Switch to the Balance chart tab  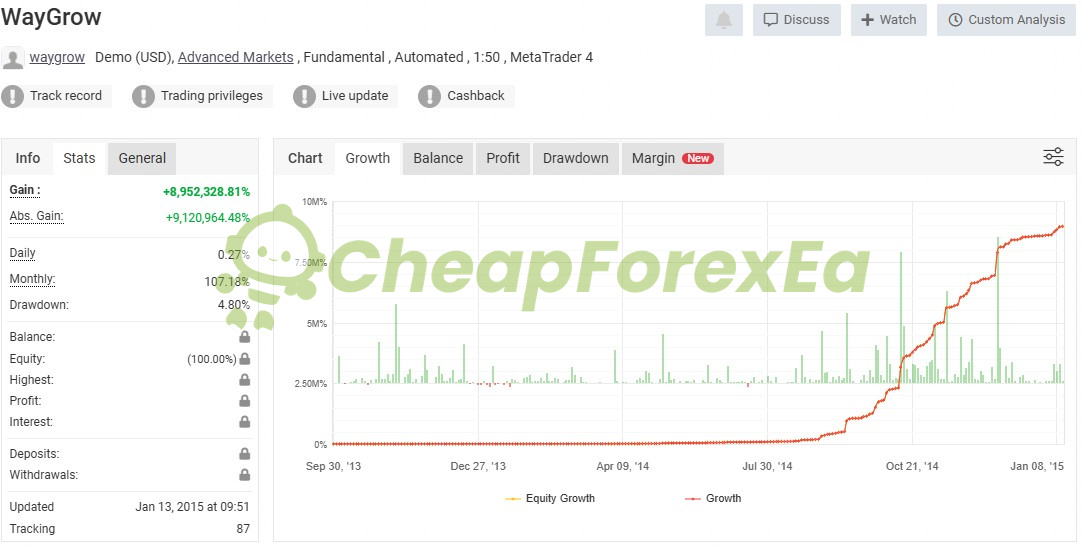pos(438,158)
